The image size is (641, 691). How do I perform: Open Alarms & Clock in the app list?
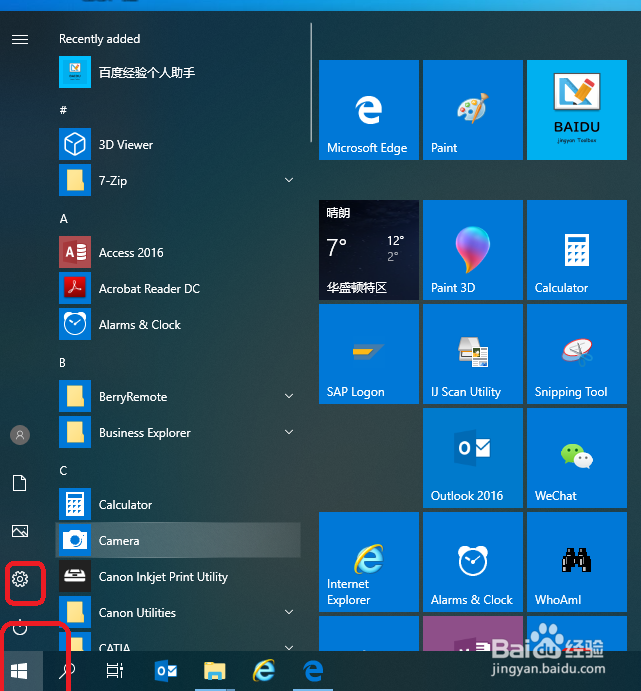(178, 325)
